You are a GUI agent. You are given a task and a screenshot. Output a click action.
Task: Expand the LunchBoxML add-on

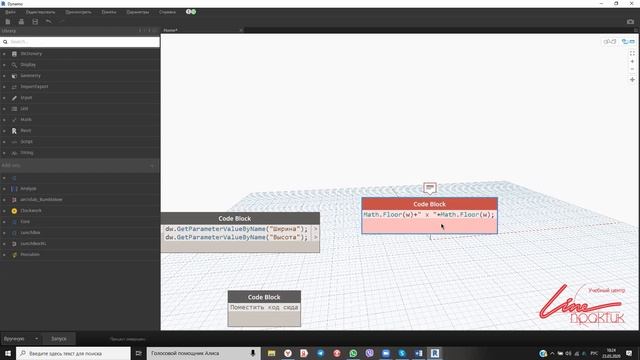(x=4, y=244)
